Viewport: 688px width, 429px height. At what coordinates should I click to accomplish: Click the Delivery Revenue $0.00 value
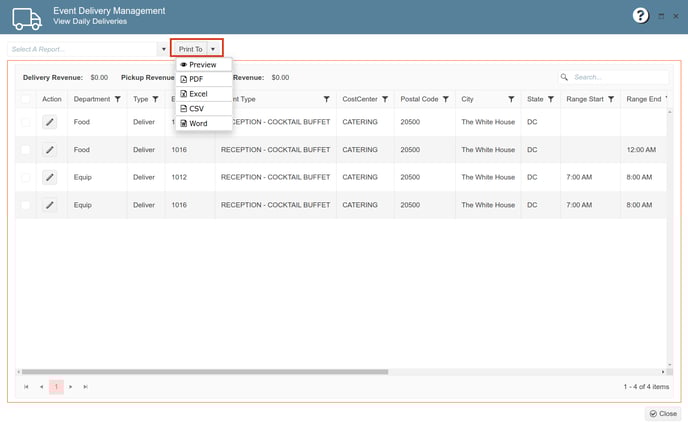point(99,78)
